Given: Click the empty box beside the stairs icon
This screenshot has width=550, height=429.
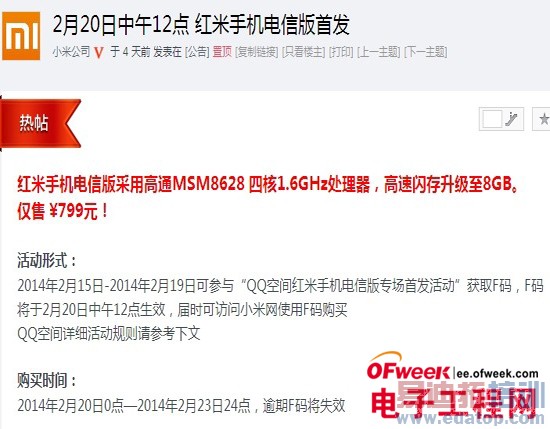Looking at the screenshot, I should (492, 119).
